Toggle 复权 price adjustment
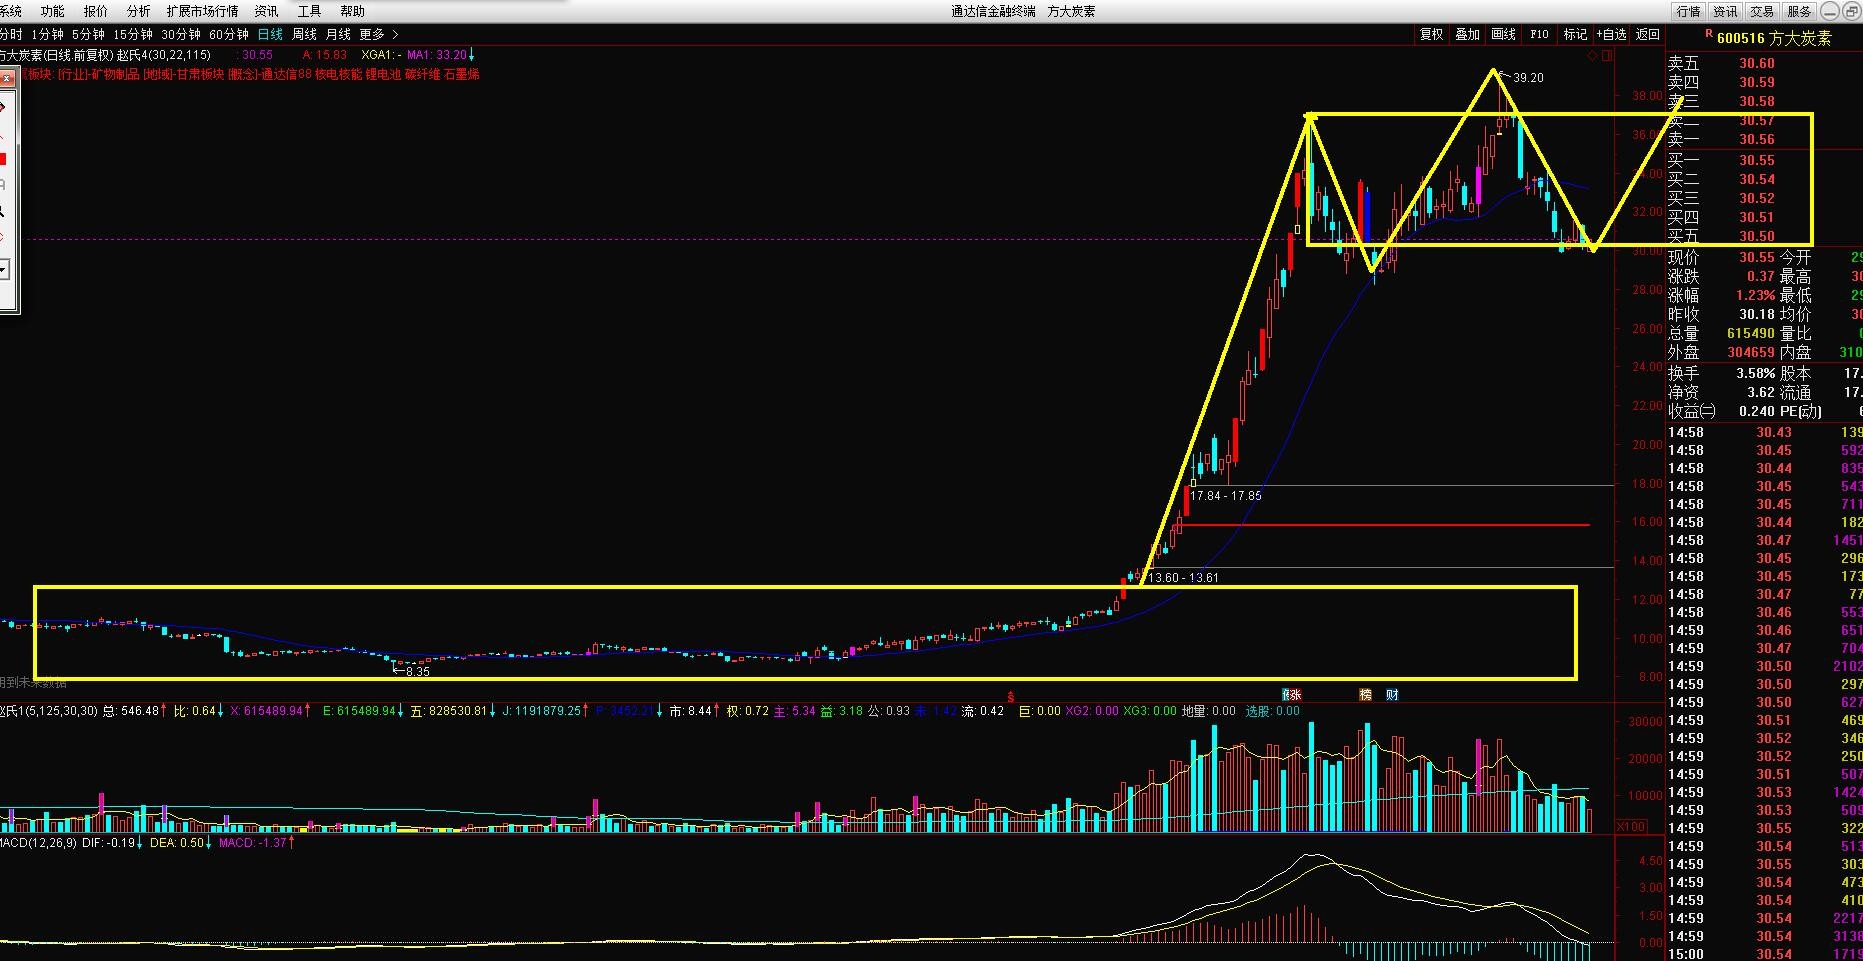Screen dimensions: 1863x961 1431,34
